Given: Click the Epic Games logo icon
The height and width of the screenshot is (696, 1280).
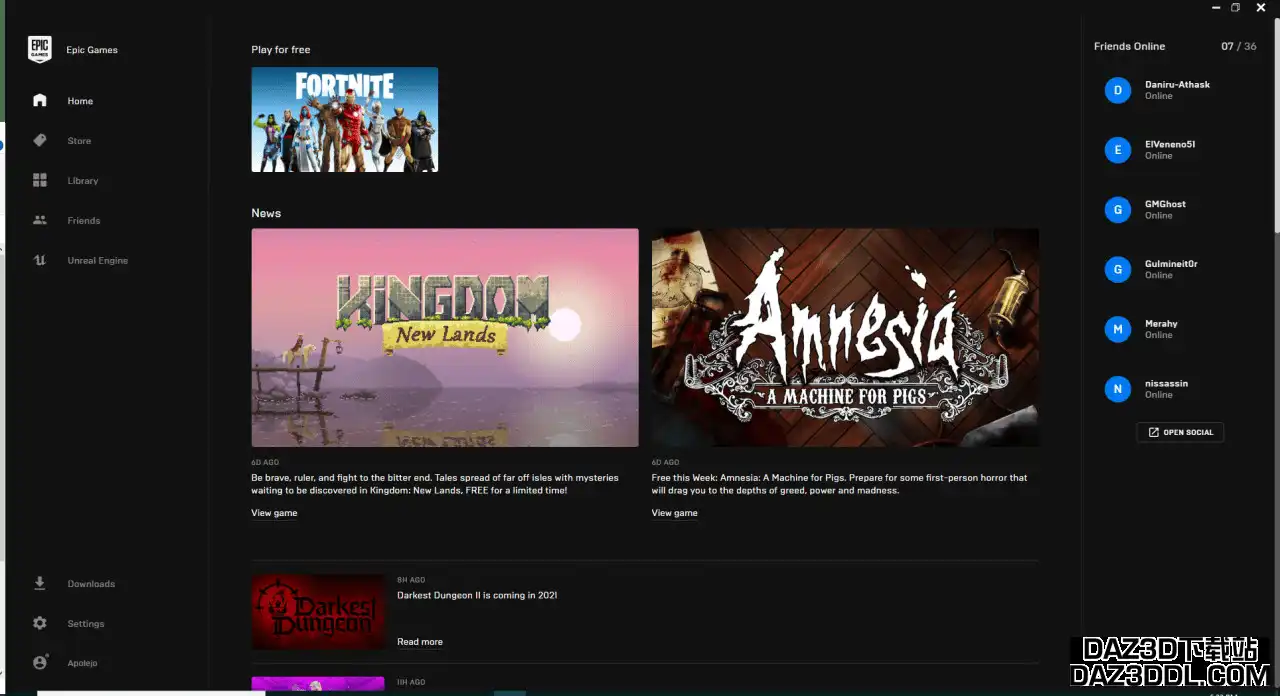Looking at the screenshot, I should (39, 49).
